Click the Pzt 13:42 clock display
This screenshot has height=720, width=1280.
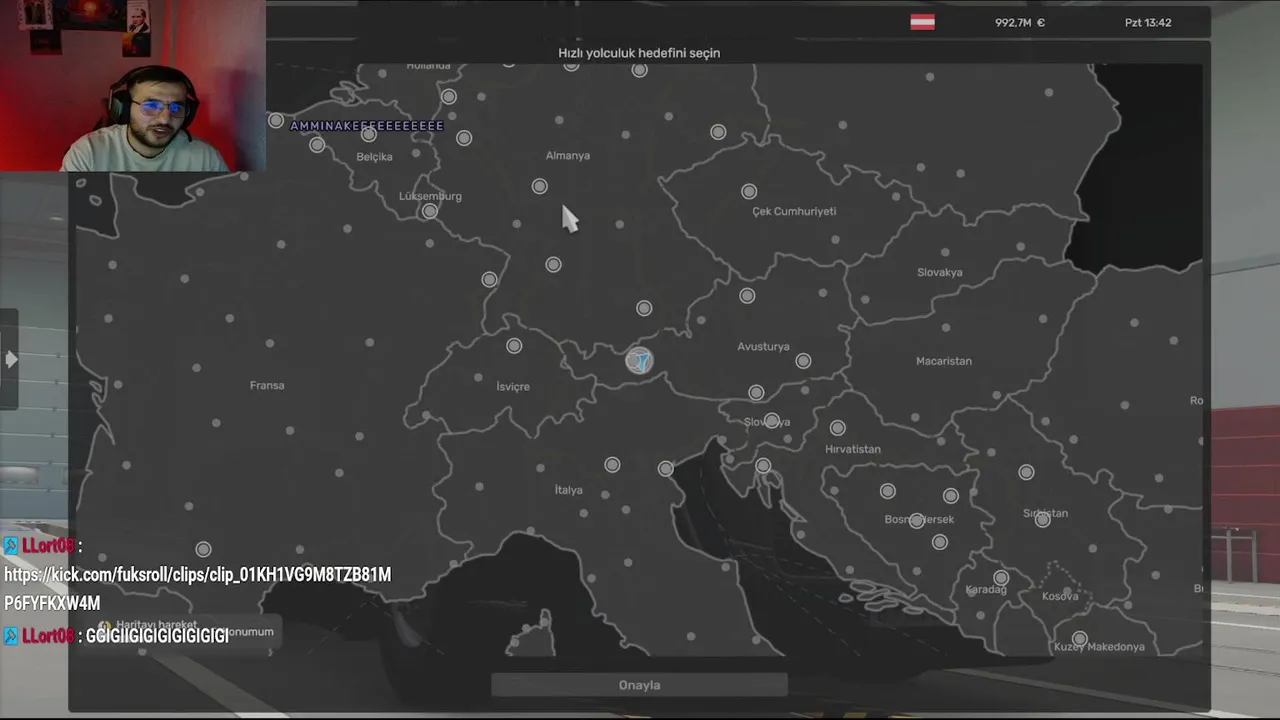click(1148, 22)
